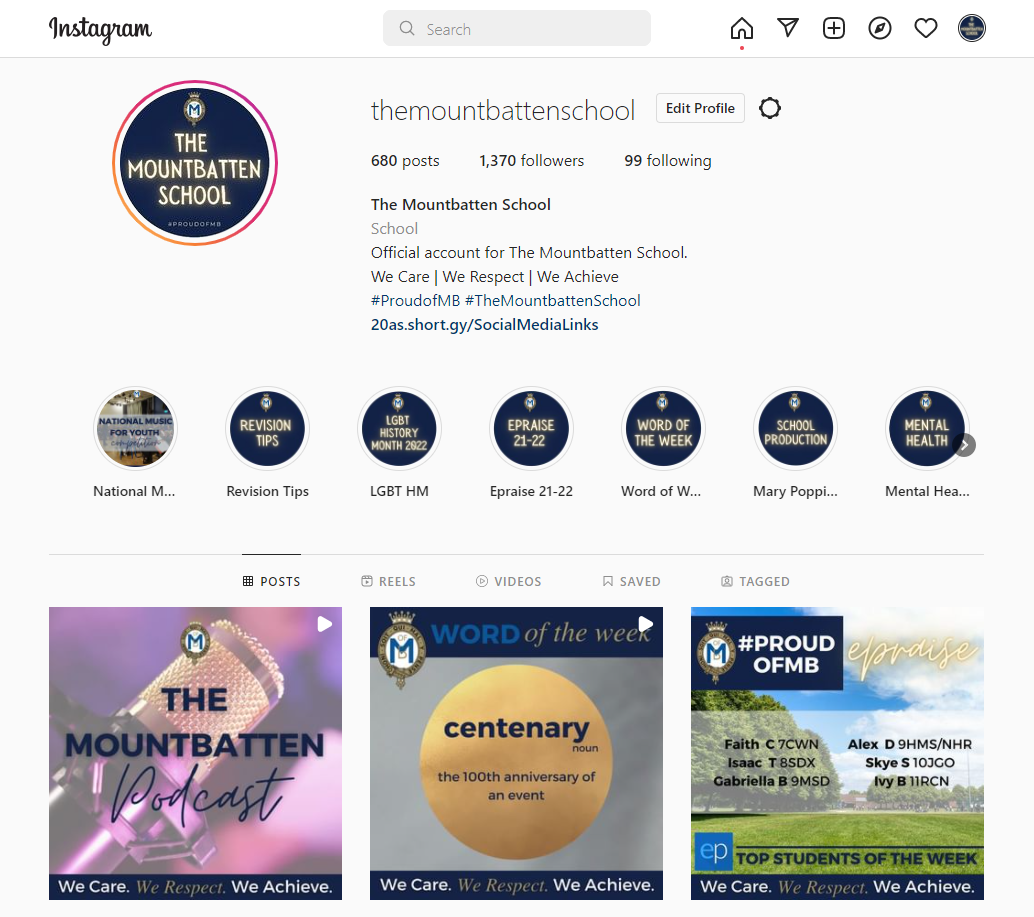Open the 20as.short.gy/SocialMediaLinks link
1034x917 pixels.
pos(485,324)
